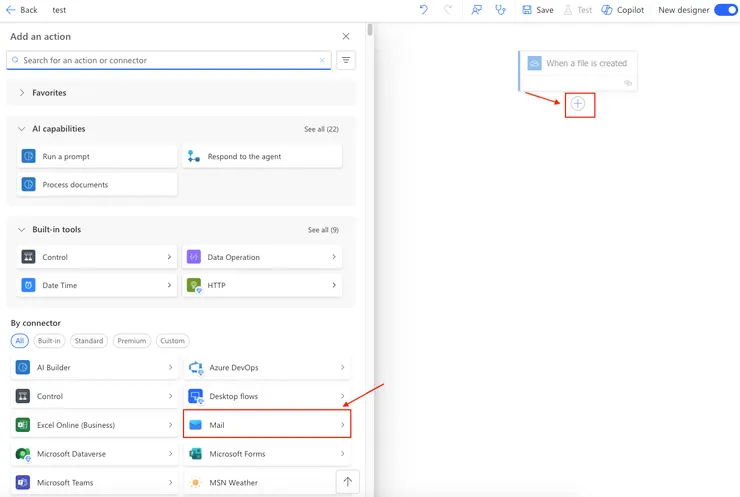
Task: Click the Azure DevOps connector icon
Action: [x=195, y=367]
